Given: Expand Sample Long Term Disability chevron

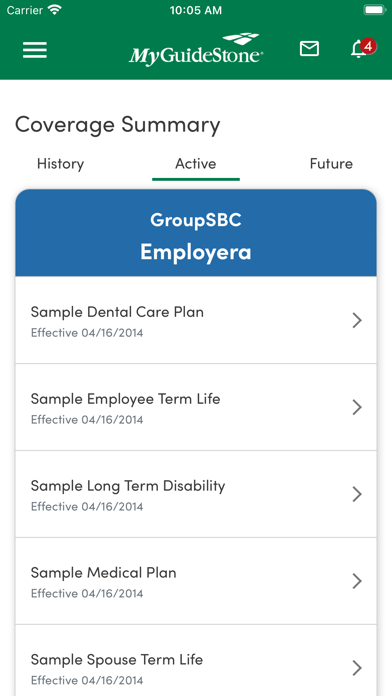Looking at the screenshot, I should (357, 494).
